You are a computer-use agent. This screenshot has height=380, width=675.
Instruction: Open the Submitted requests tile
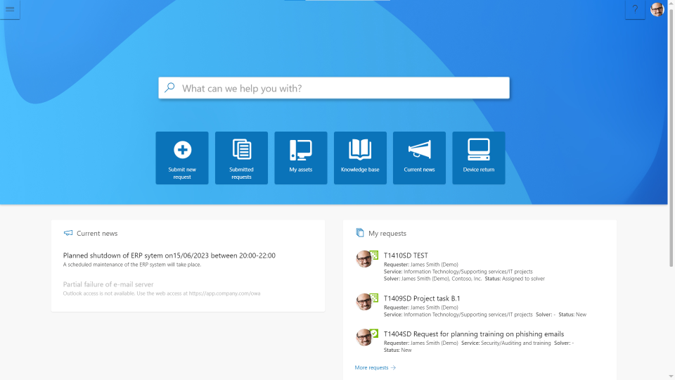tap(242, 158)
